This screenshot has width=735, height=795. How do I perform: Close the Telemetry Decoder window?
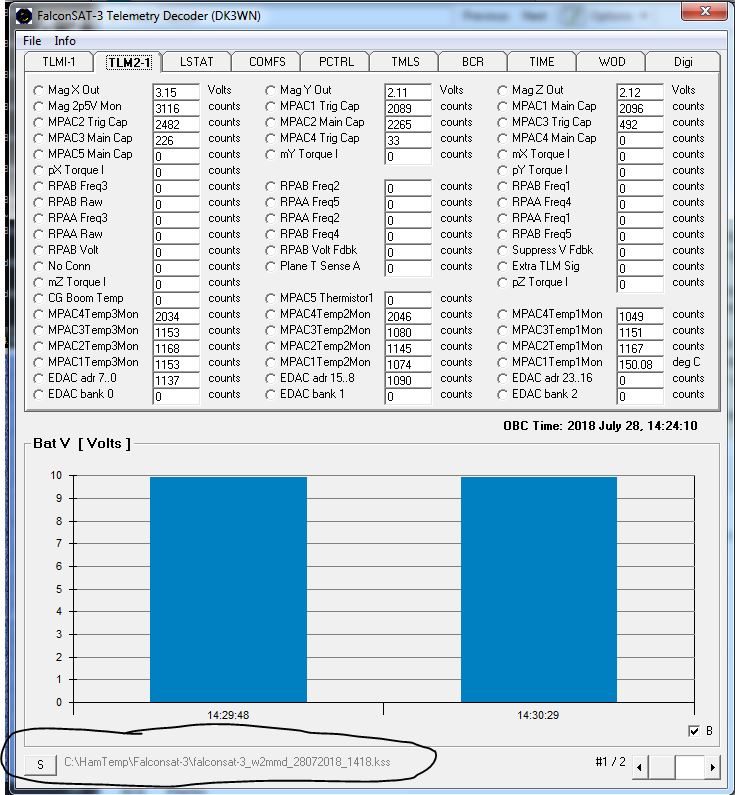pyautogui.click(x=705, y=11)
